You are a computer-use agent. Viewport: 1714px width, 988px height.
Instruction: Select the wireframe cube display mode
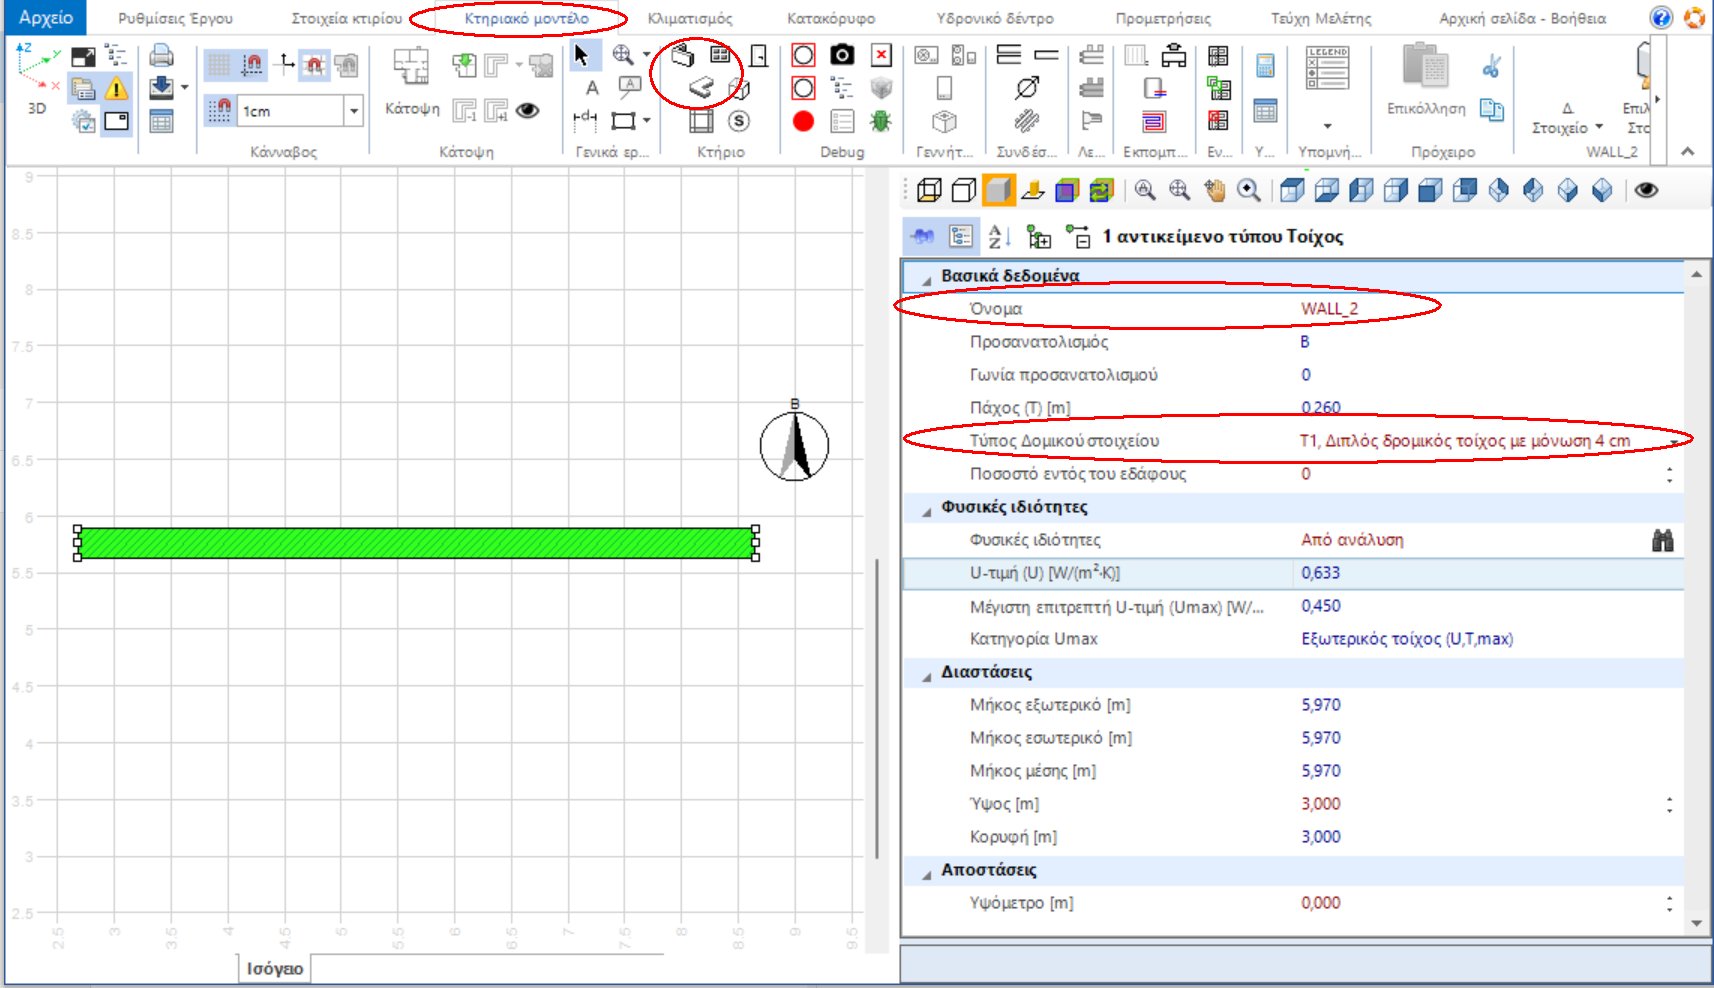coord(930,191)
